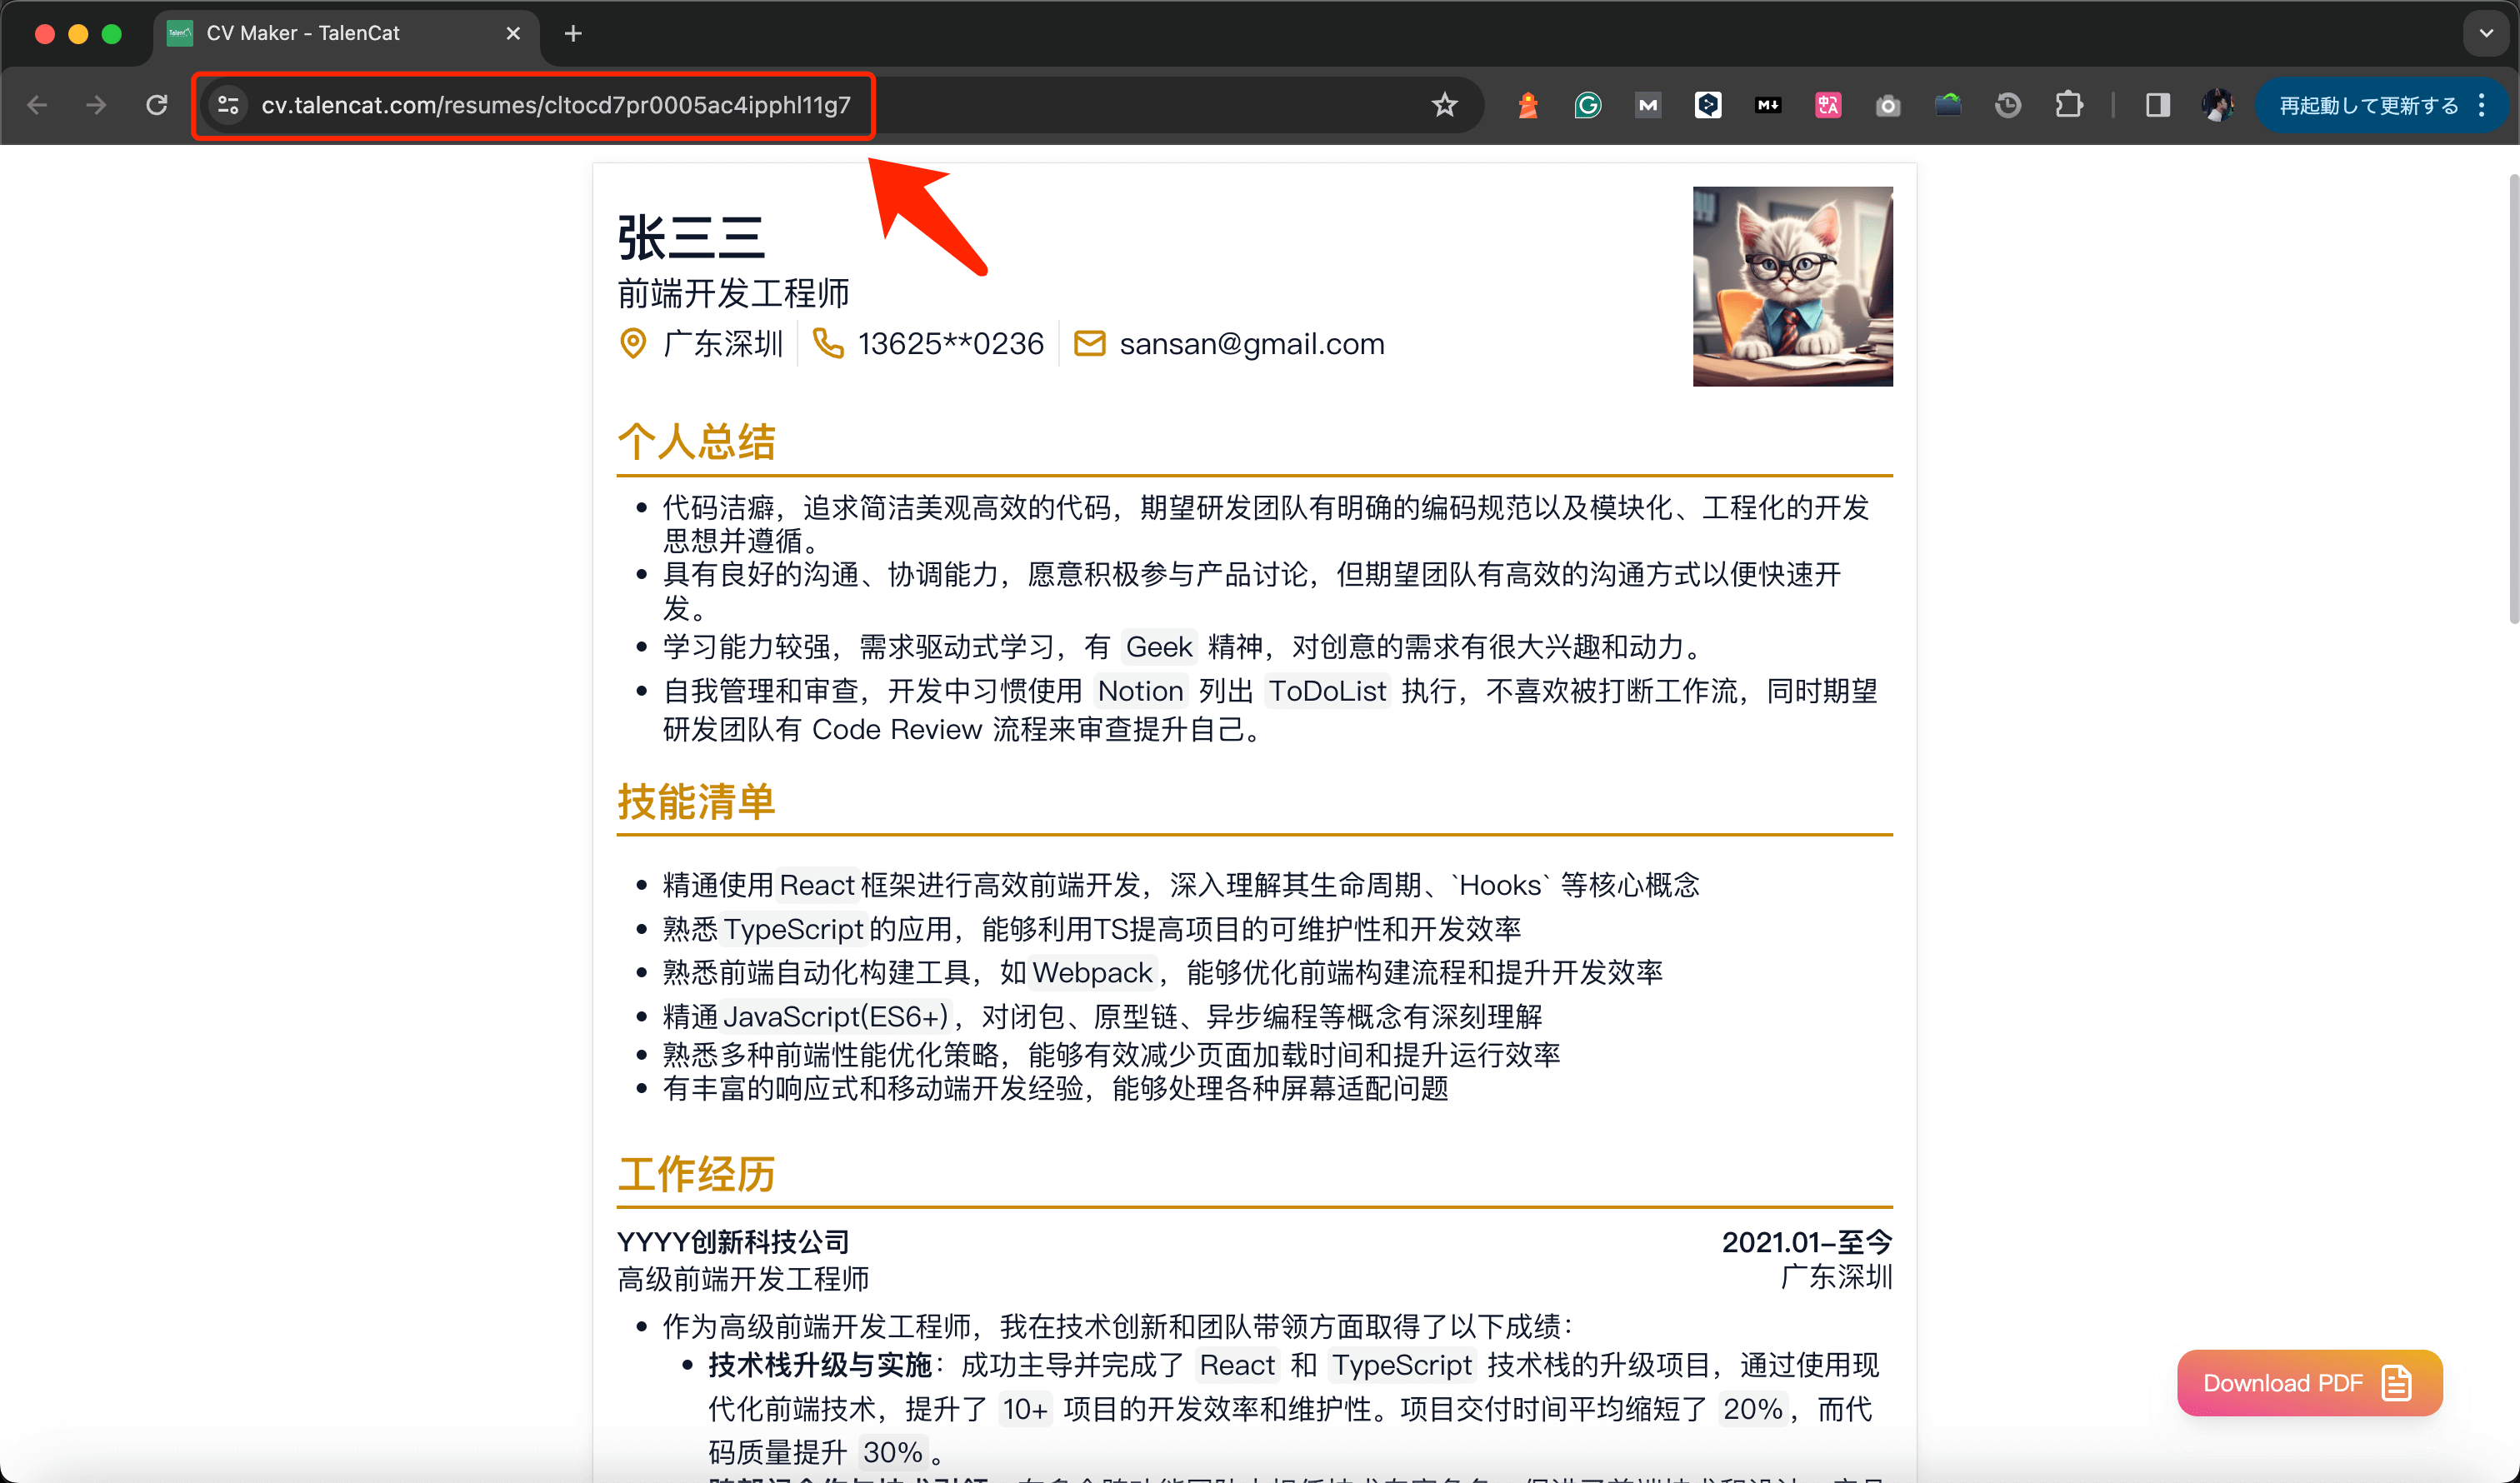Click the name heading 张三三
This screenshot has width=2520, height=1483.
[x=691, y=238]
